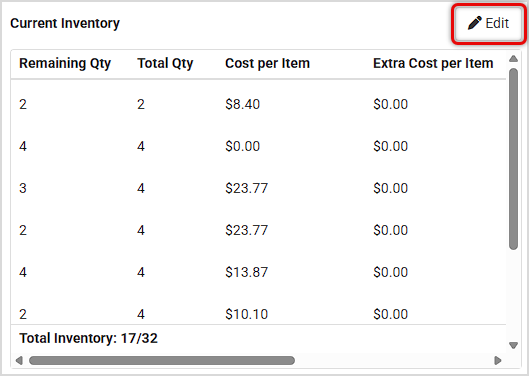Click the Edit button with pencil icon
The width and height of the screenshot is (529, 376).
(489, 24)
